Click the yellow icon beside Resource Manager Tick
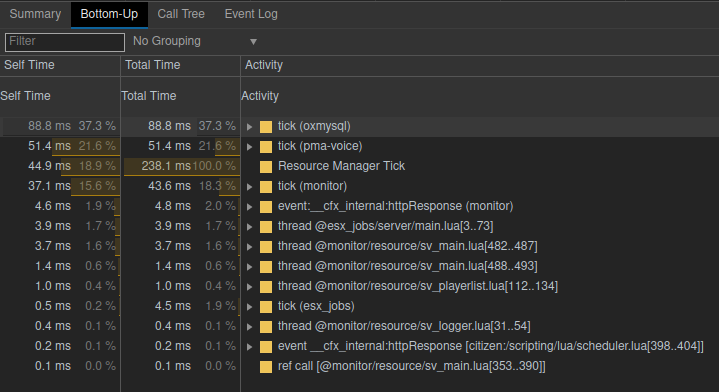Viewport: 719px width, 392px height. [x=266, y=167]
